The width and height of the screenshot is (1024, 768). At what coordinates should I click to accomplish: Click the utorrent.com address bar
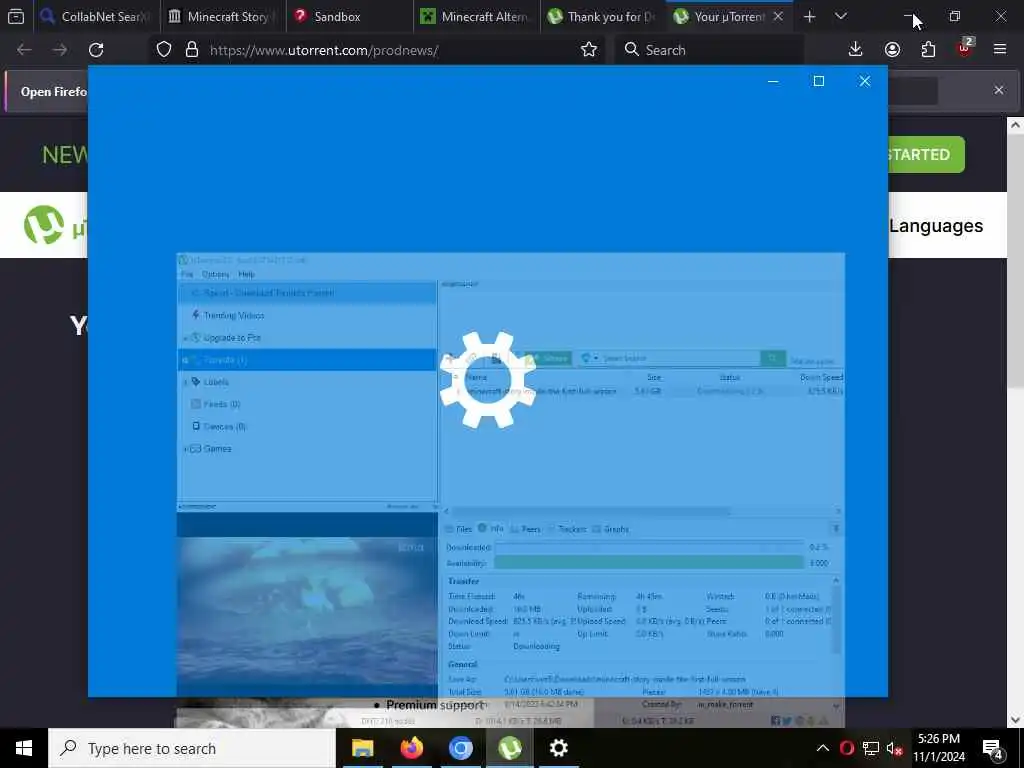[375, 50]
